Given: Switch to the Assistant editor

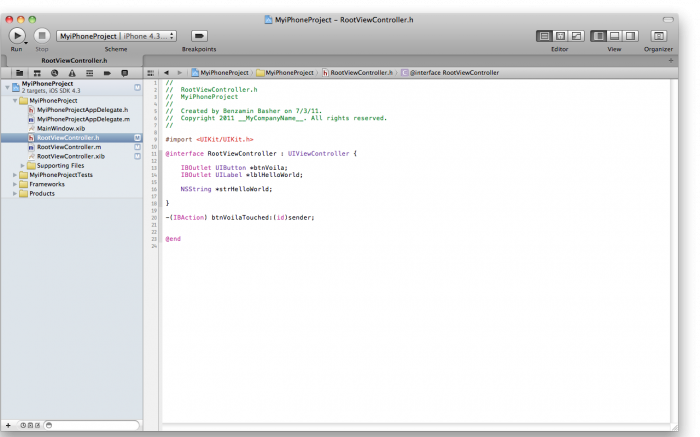Looking at the screenshot, I should coord(560,36).
